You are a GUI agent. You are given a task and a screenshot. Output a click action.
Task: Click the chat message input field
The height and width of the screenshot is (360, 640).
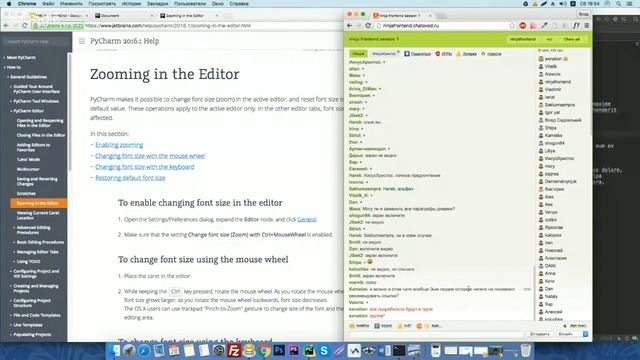(x=437, y=334)
